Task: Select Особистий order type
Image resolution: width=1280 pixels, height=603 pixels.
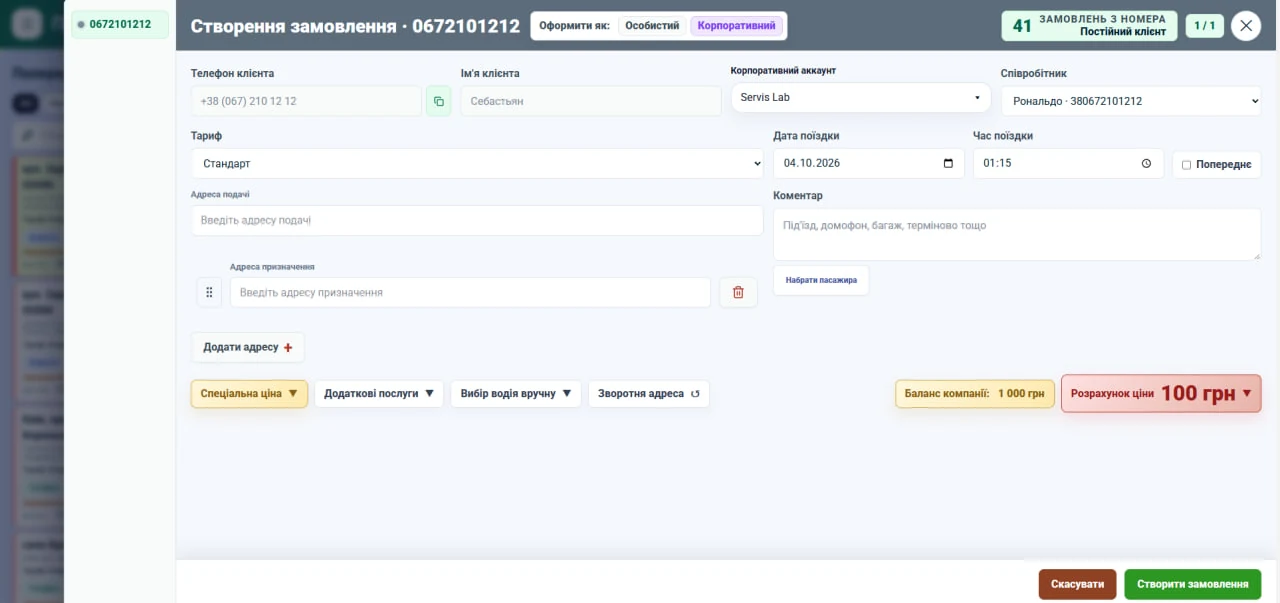Action: pyautogui.click(x=652, y=26)
